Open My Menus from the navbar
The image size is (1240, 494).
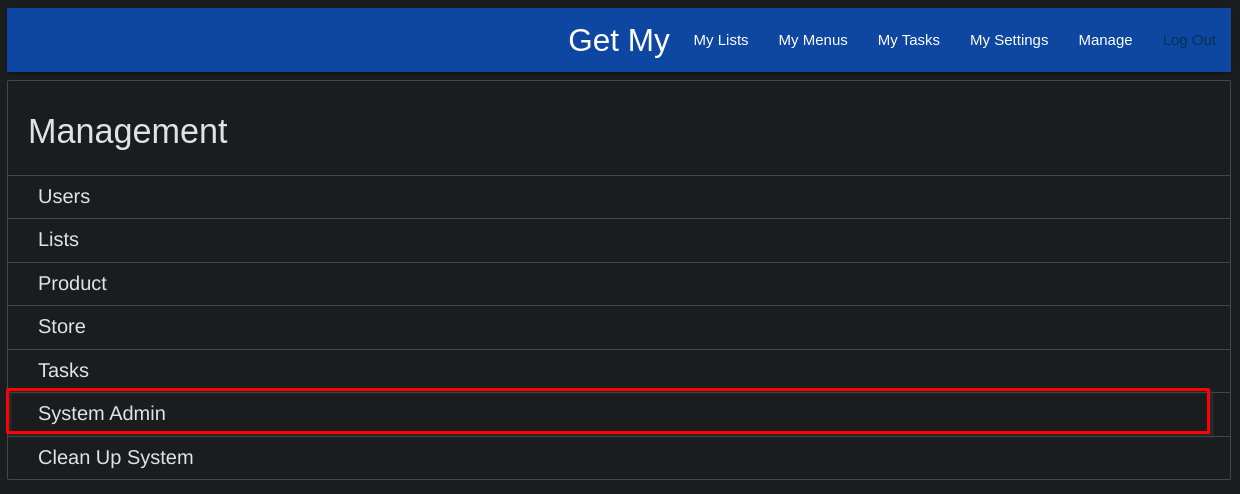(x=813, y=40)
